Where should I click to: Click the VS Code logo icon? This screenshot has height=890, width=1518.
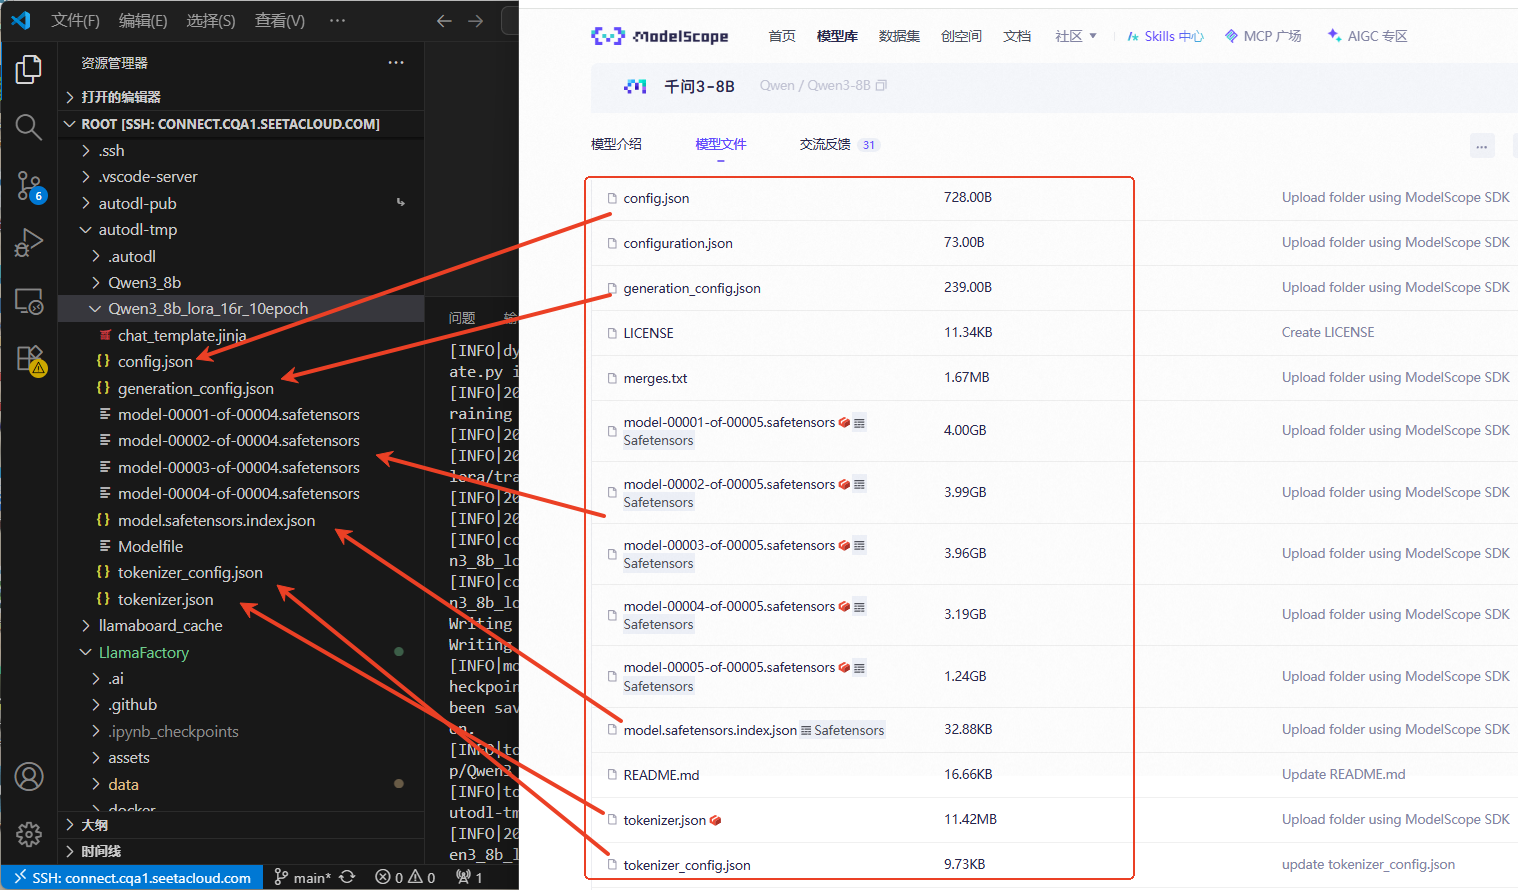[x=21, y=20]
